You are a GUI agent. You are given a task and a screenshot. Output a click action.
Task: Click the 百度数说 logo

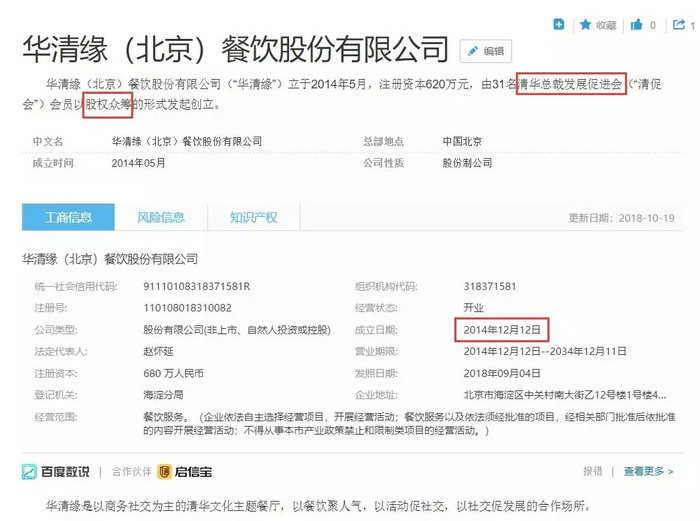click(x=56, y=471)
